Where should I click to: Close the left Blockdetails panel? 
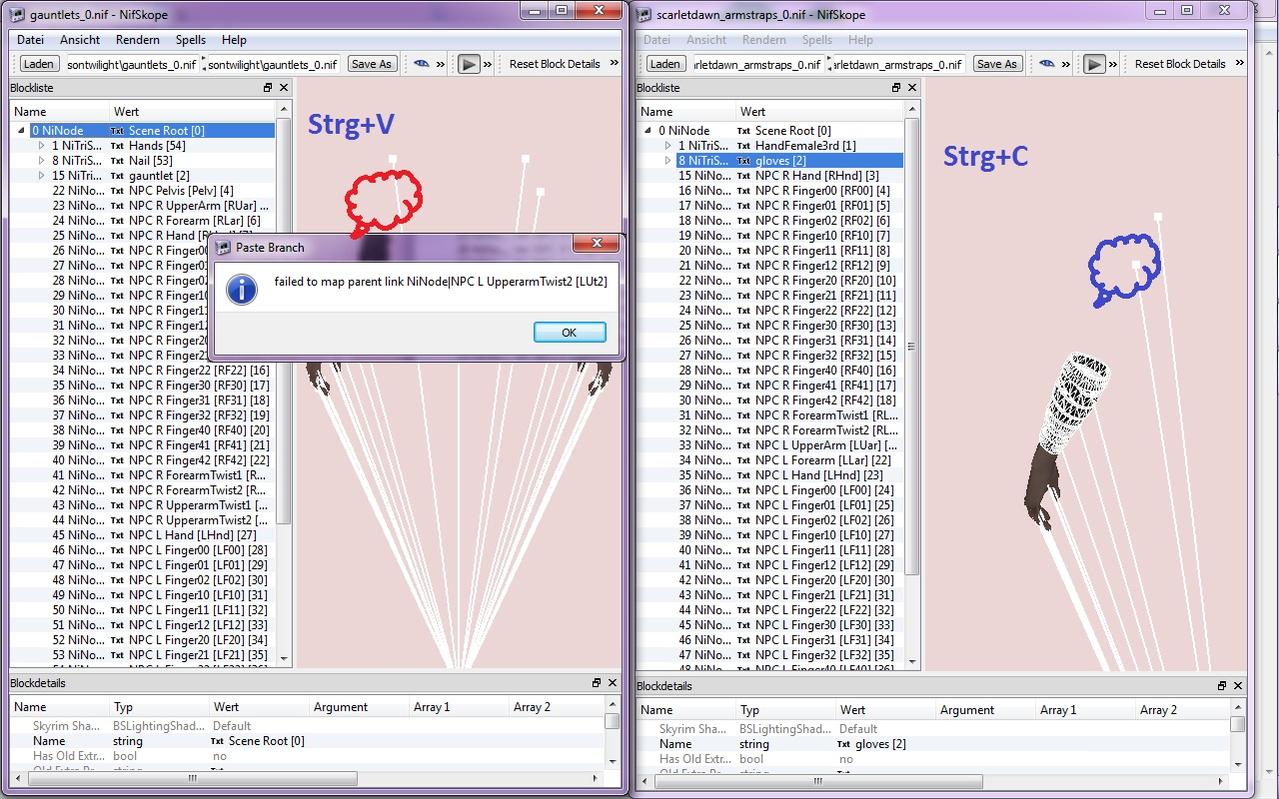click(612, 683)
